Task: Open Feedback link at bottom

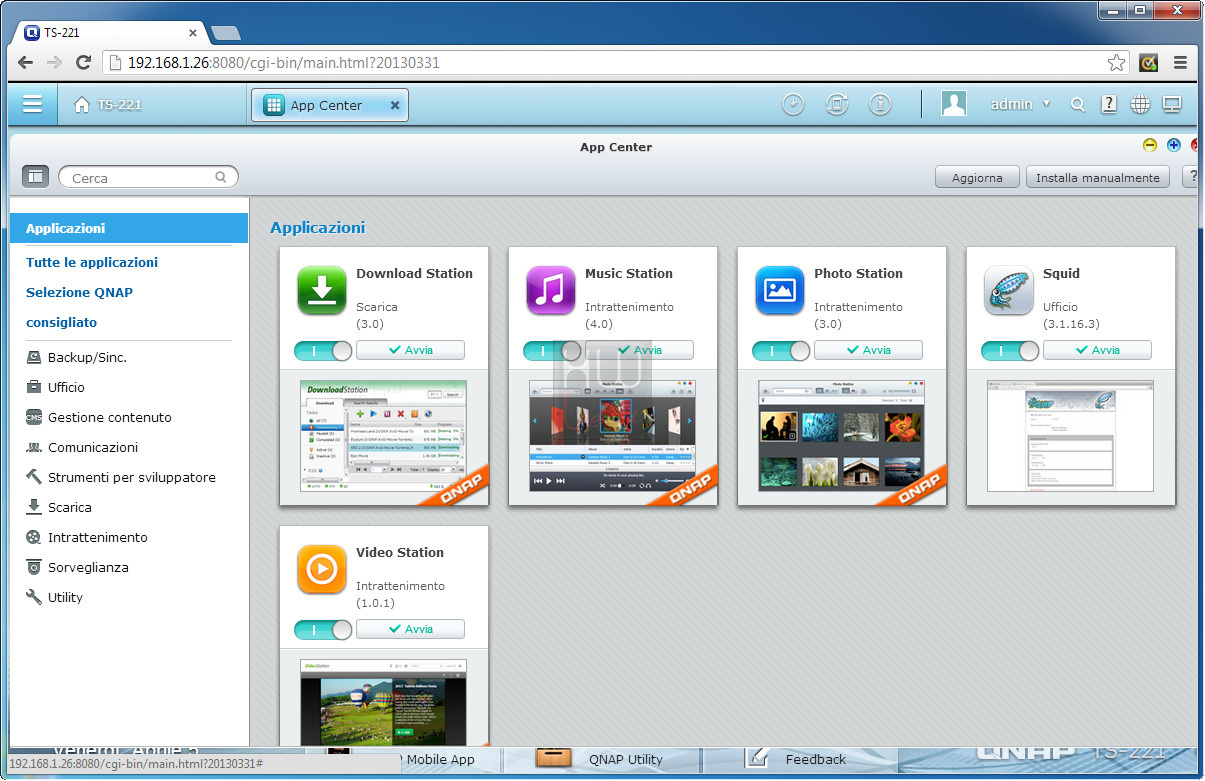Action: coord(816,759)
